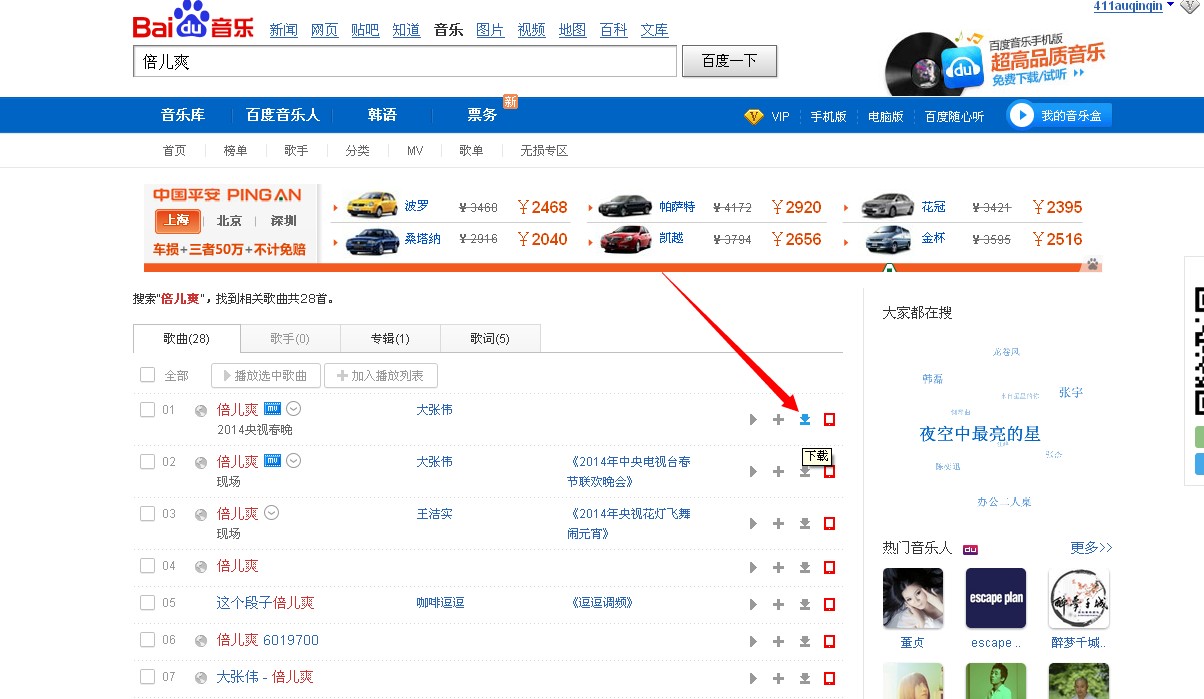
Task: Select the 歌曲(28) tab
Action: (187, 339)
